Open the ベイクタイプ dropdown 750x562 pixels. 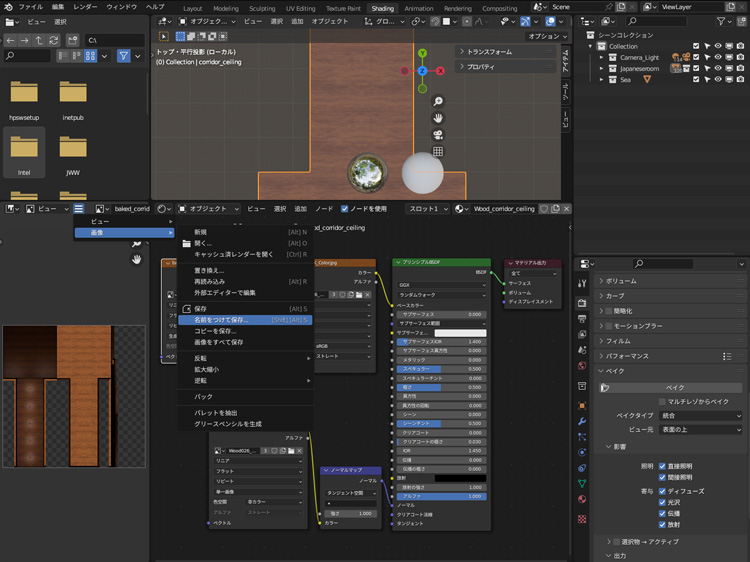699,415
